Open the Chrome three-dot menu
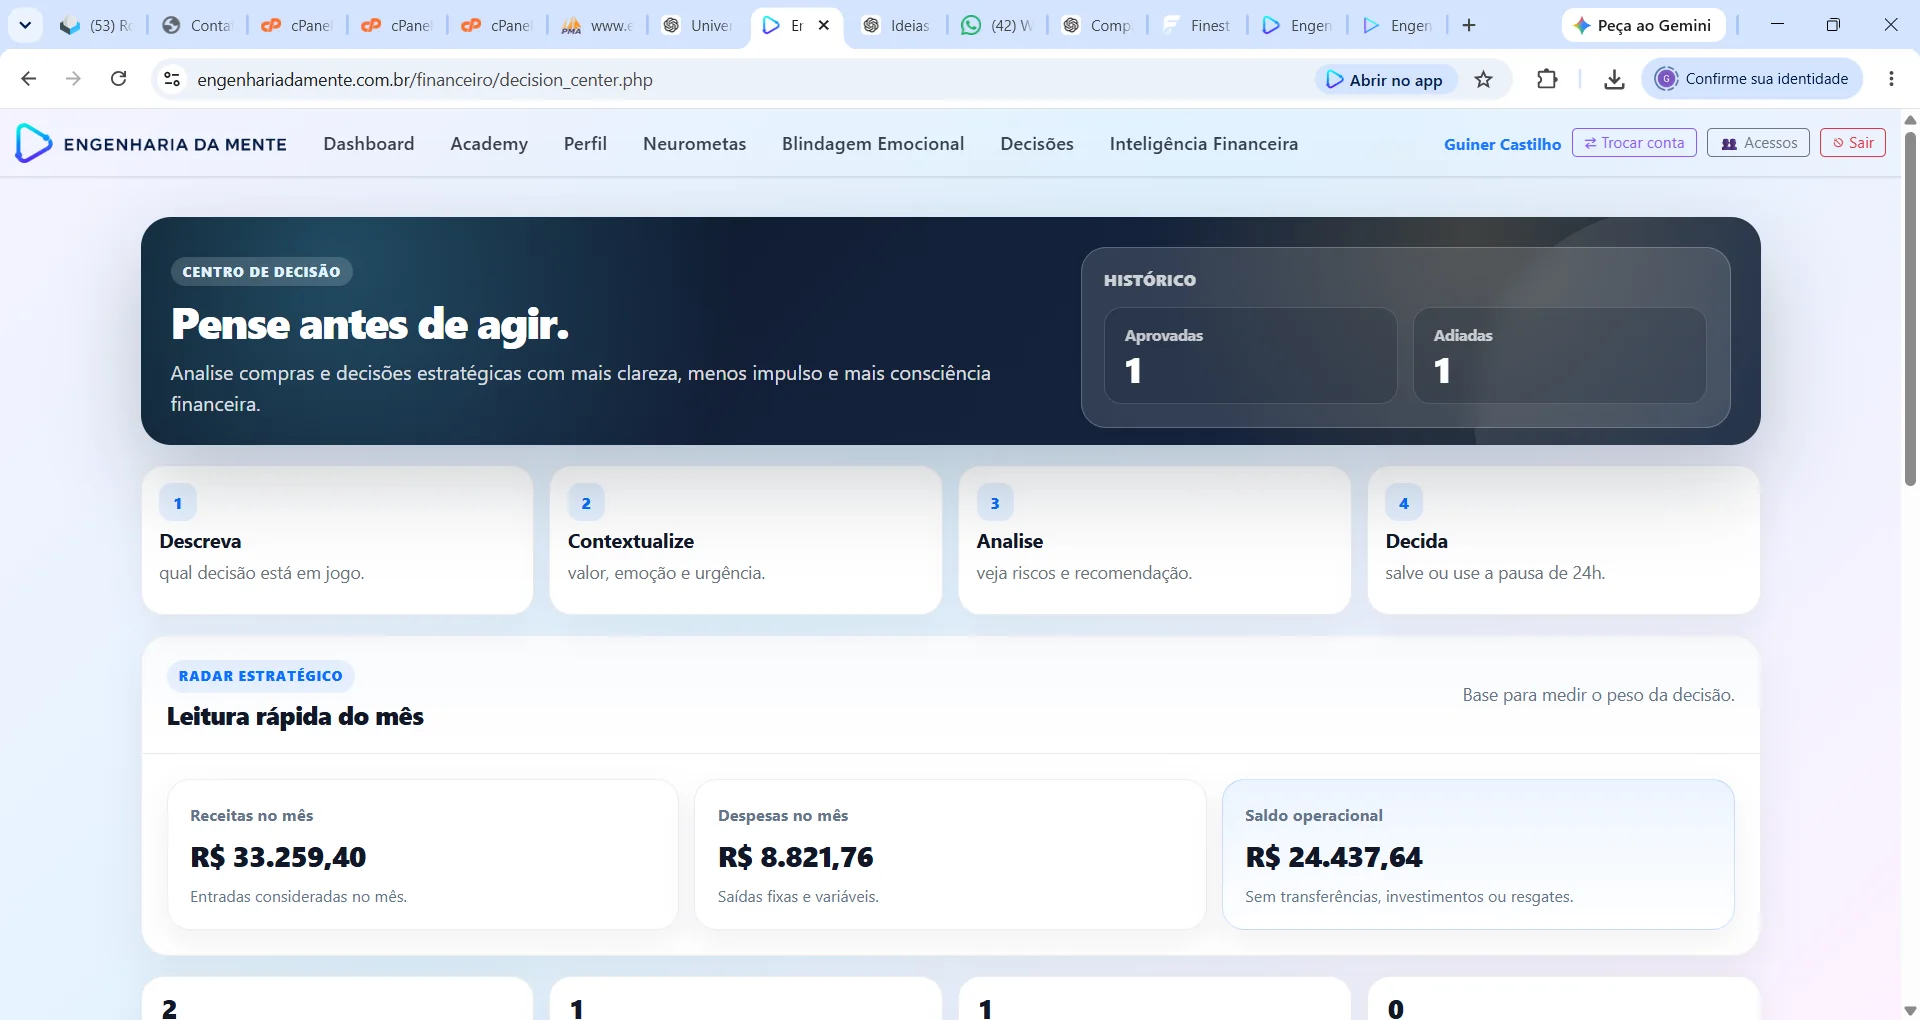The width and height of the screenshot is (1920, 1020). click(x=1891, y=79)
